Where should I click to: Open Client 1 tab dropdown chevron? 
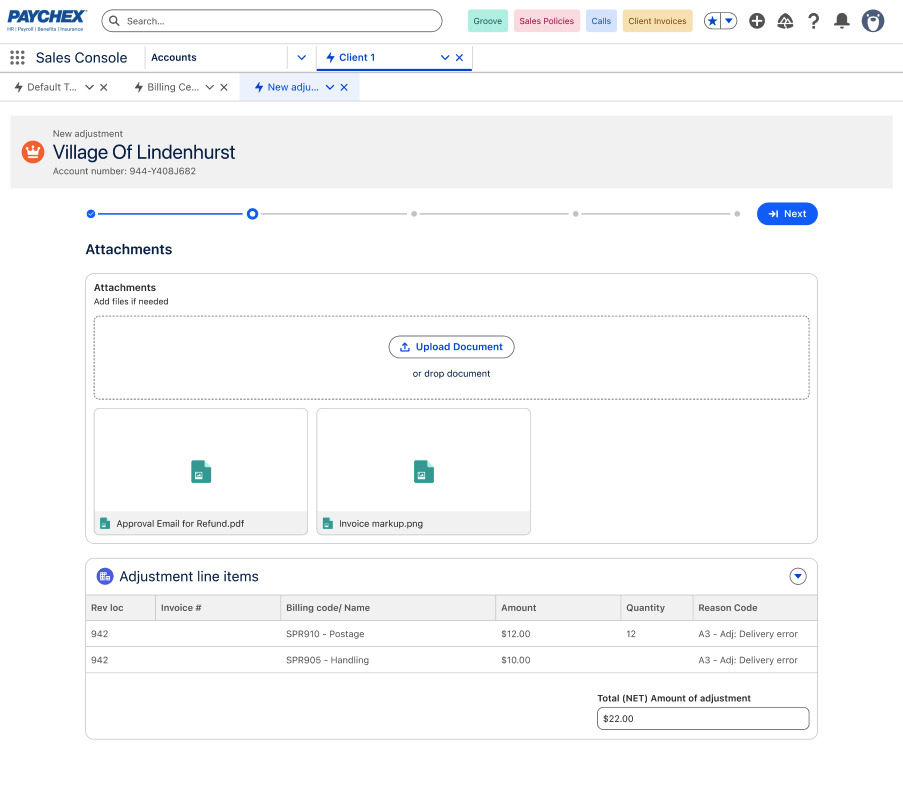point(445,58)
